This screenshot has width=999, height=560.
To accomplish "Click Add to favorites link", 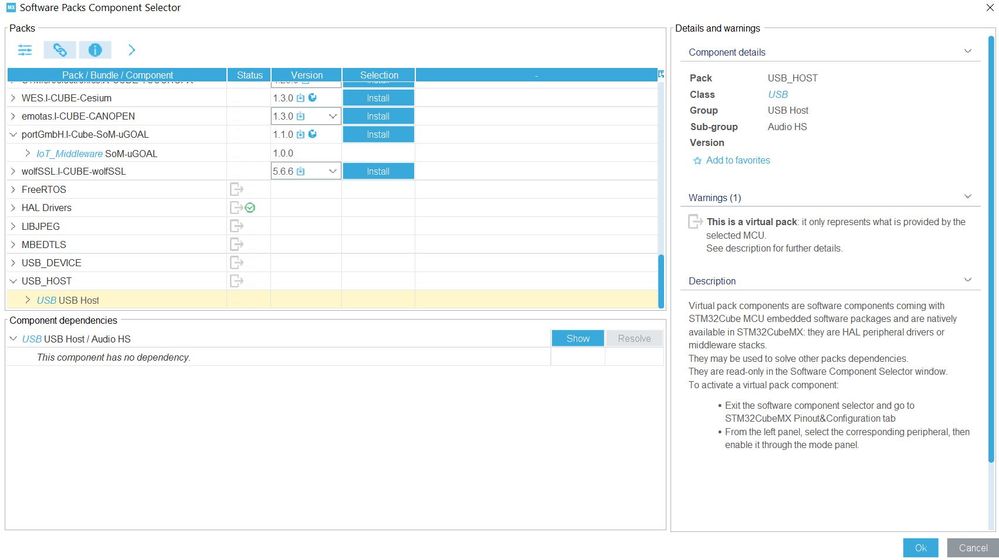I will point(738,161).
